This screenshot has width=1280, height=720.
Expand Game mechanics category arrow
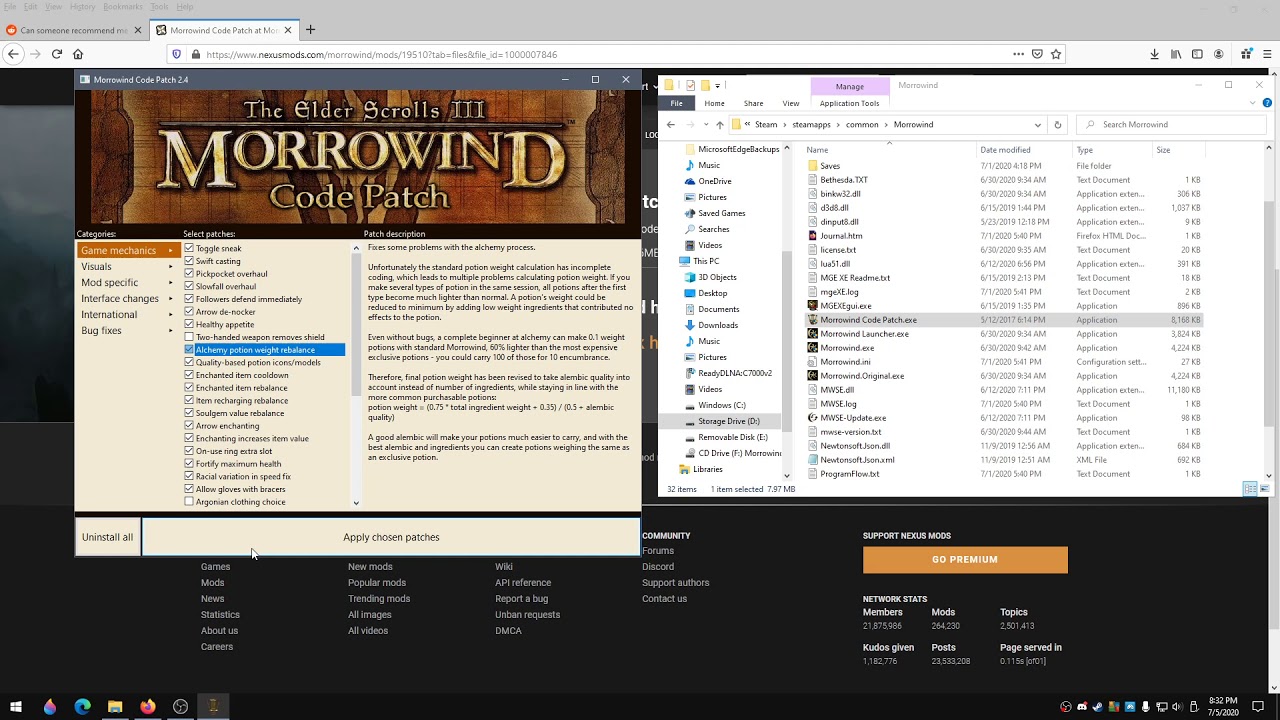click(170, 250)
